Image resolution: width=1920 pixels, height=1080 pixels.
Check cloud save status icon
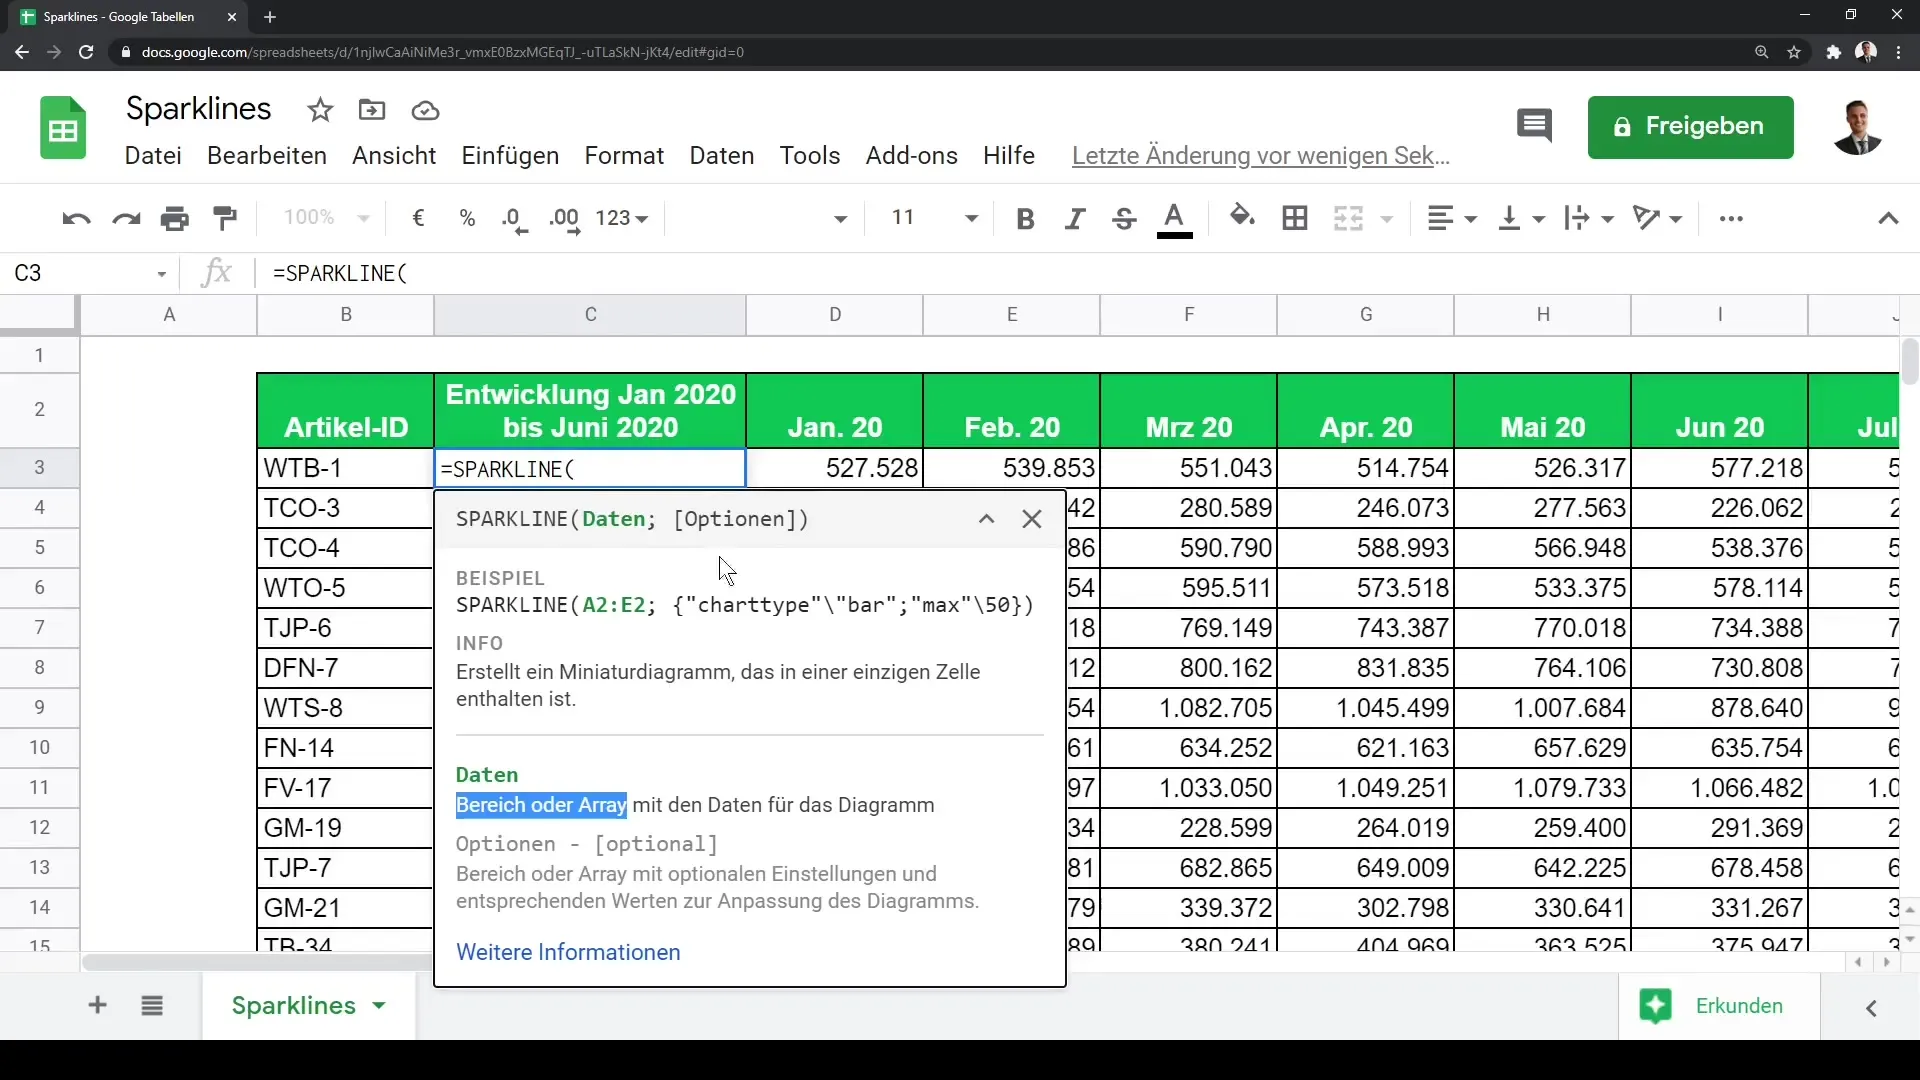pos(425,110)
